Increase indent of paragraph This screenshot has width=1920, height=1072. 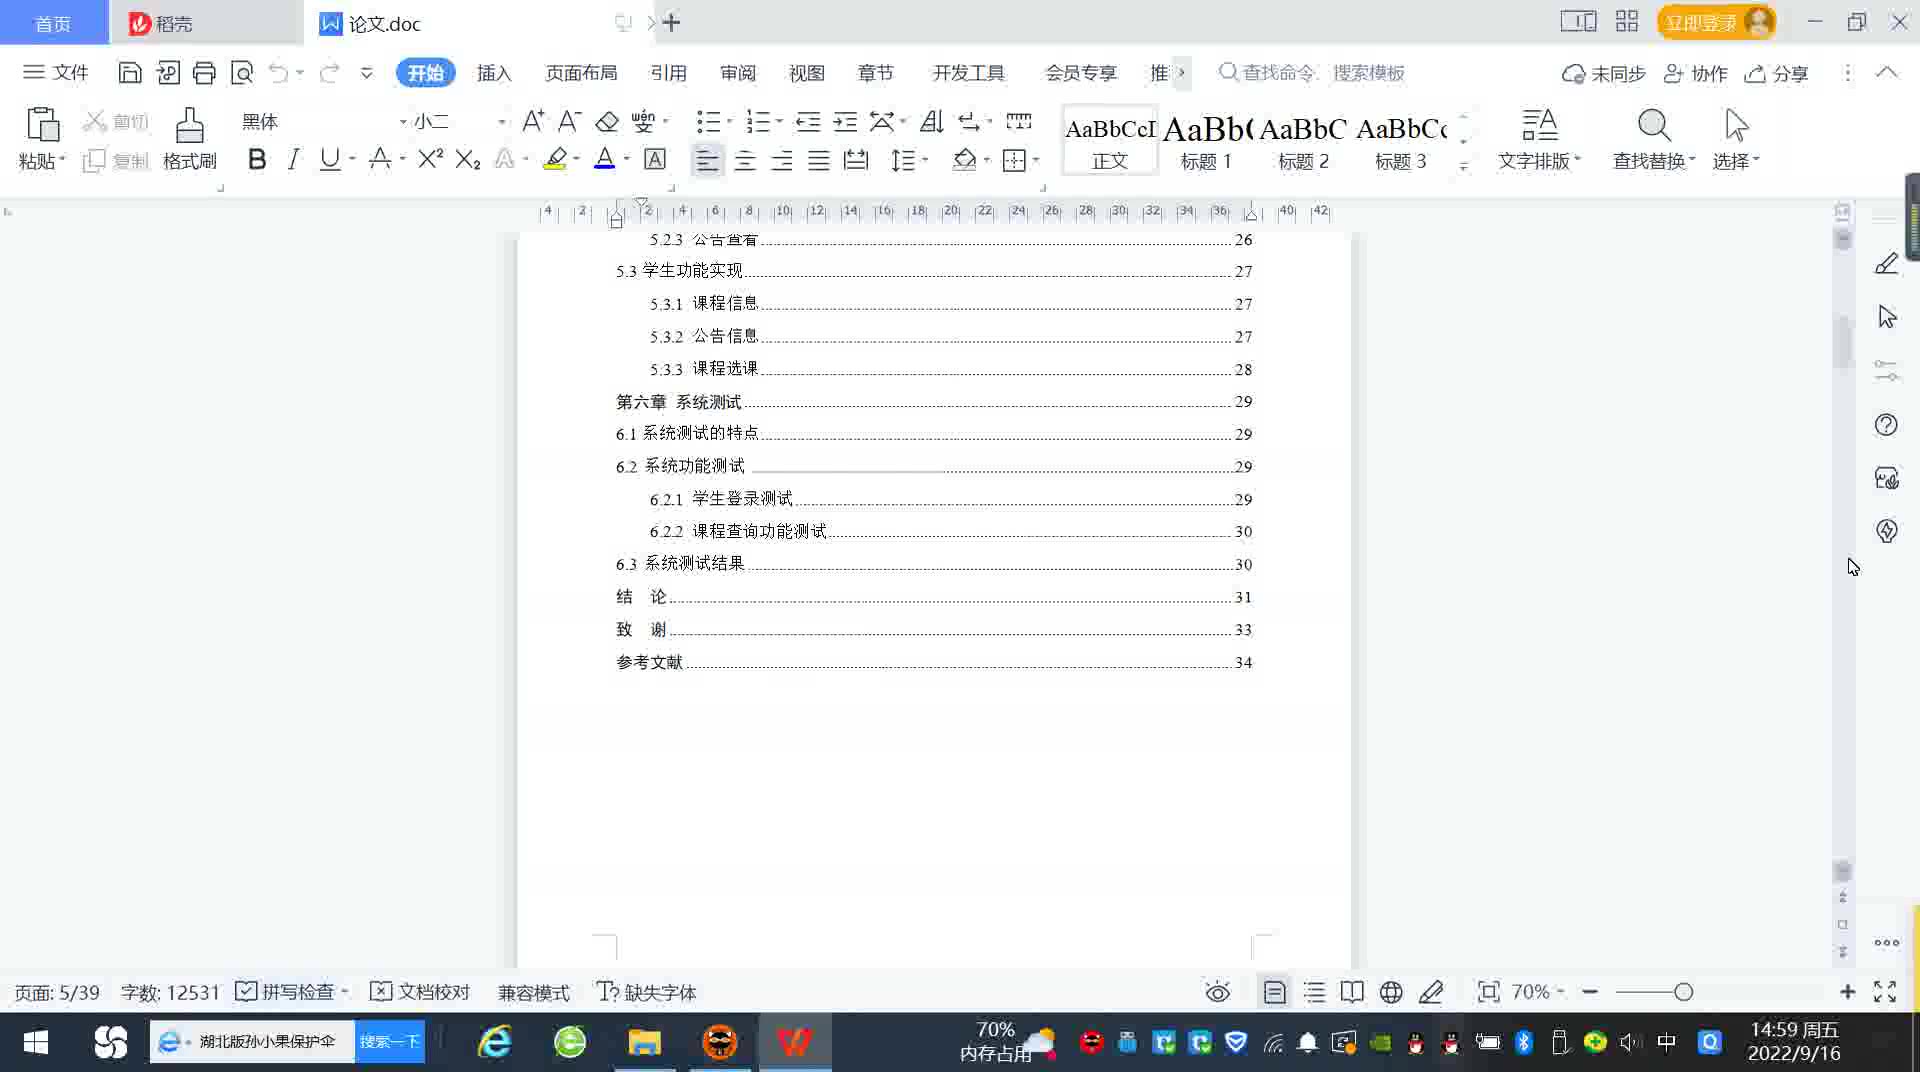pos(845,121)
